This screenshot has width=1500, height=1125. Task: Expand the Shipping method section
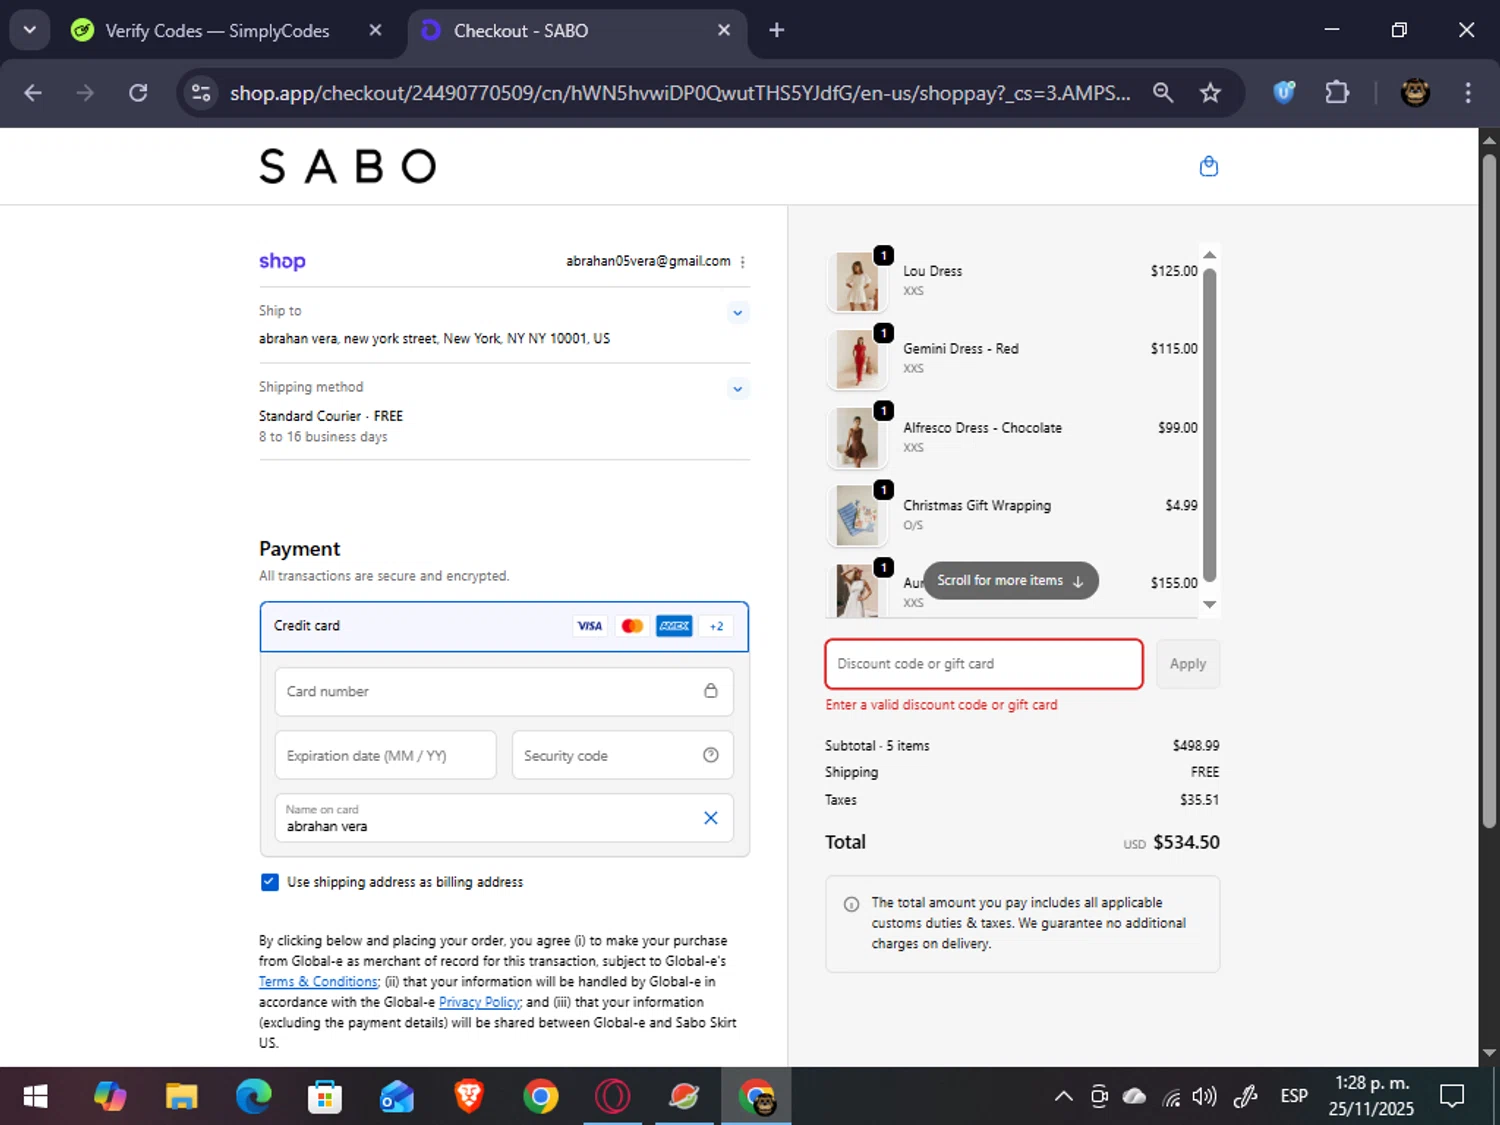(x=737, y=389)
